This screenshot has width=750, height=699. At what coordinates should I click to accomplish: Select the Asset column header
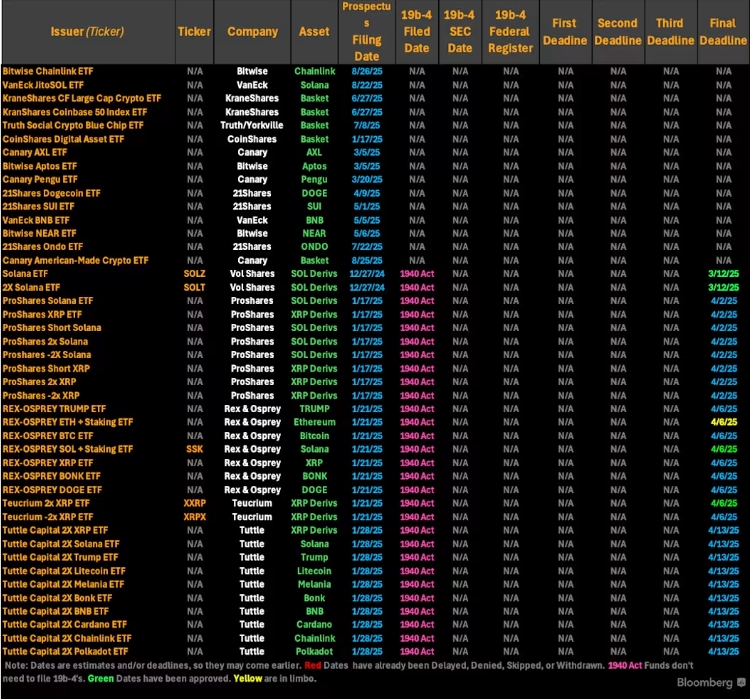pyautogui.click(x=314, y=31)
